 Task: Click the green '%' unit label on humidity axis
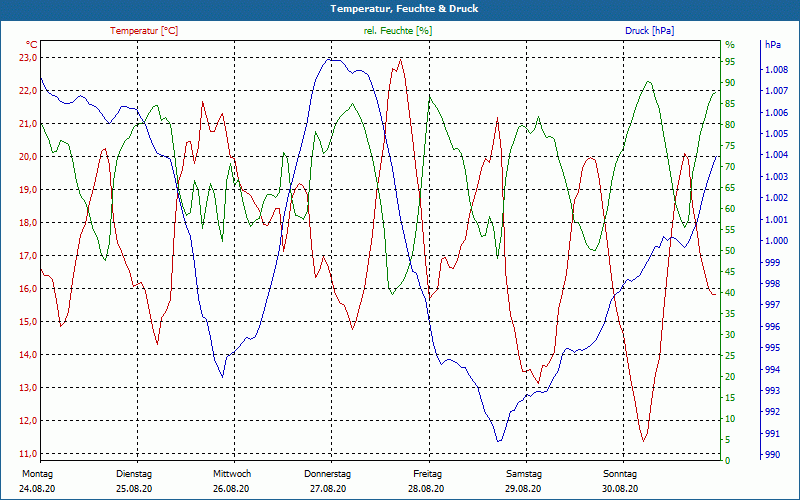coord(730,45)
